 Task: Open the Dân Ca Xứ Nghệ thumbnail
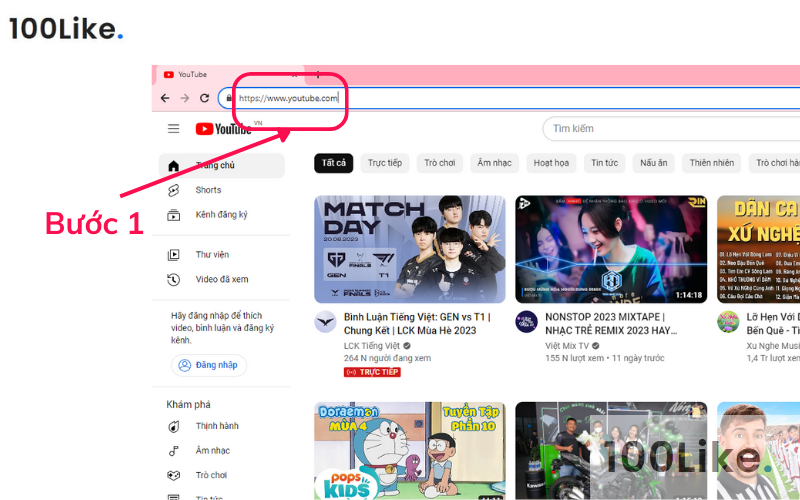point(758,249)
